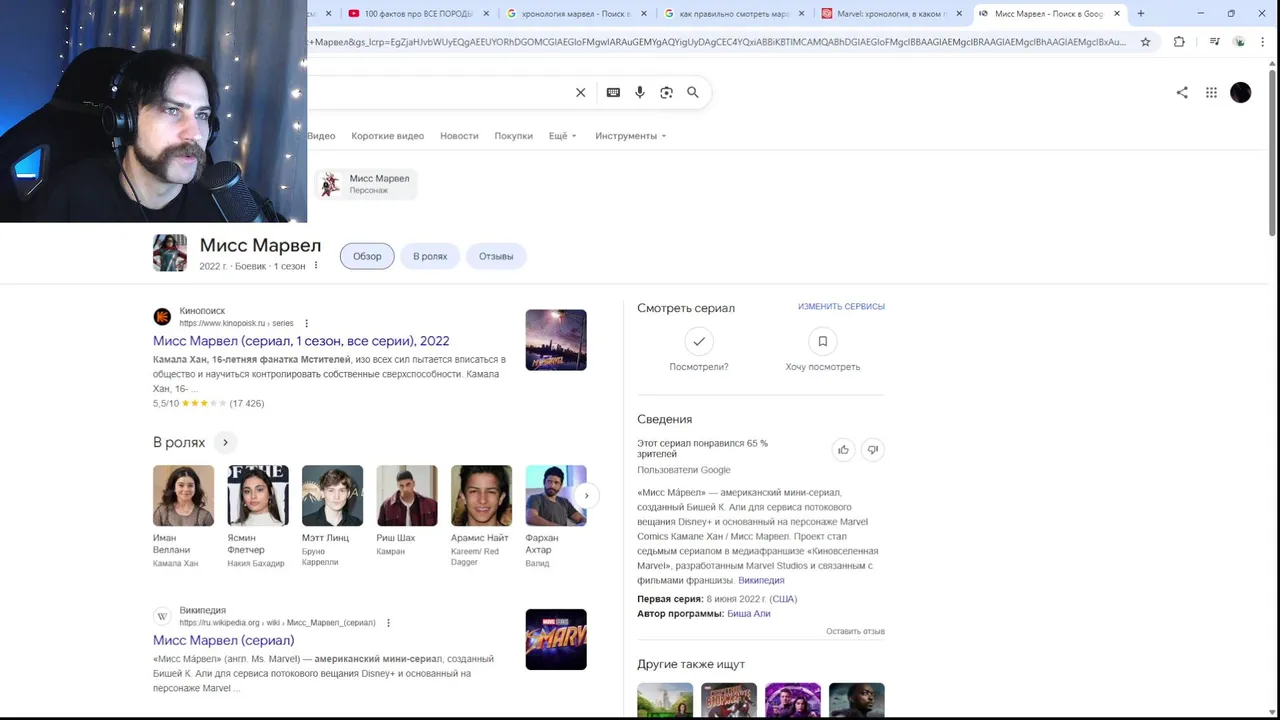This screenshot has width=1280, height=720.
Task: Click the browser address bar URL
Action: pyautogui.click(x=716, y=42)
